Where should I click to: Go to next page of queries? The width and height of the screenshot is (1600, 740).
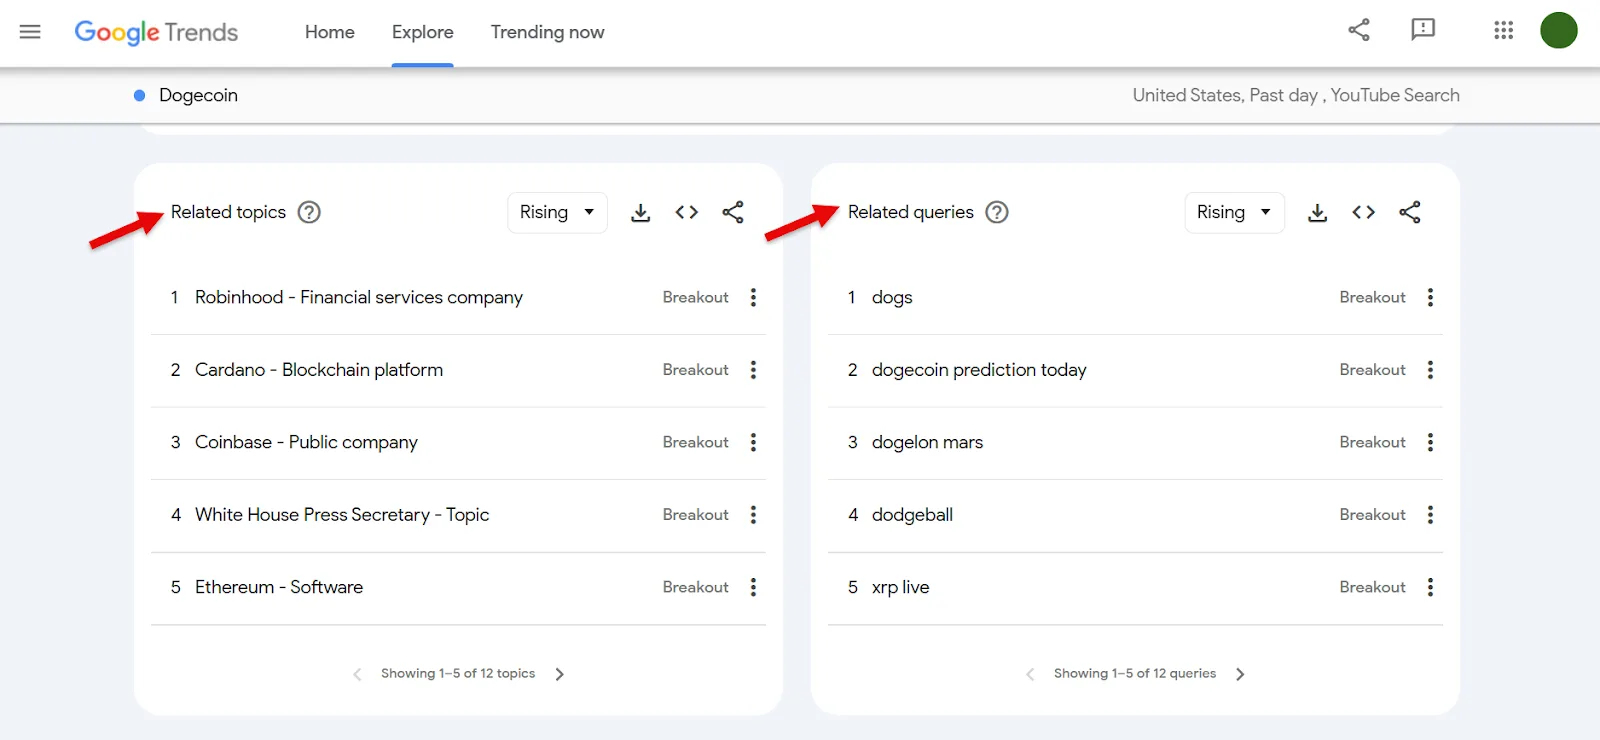[1241, 674]
